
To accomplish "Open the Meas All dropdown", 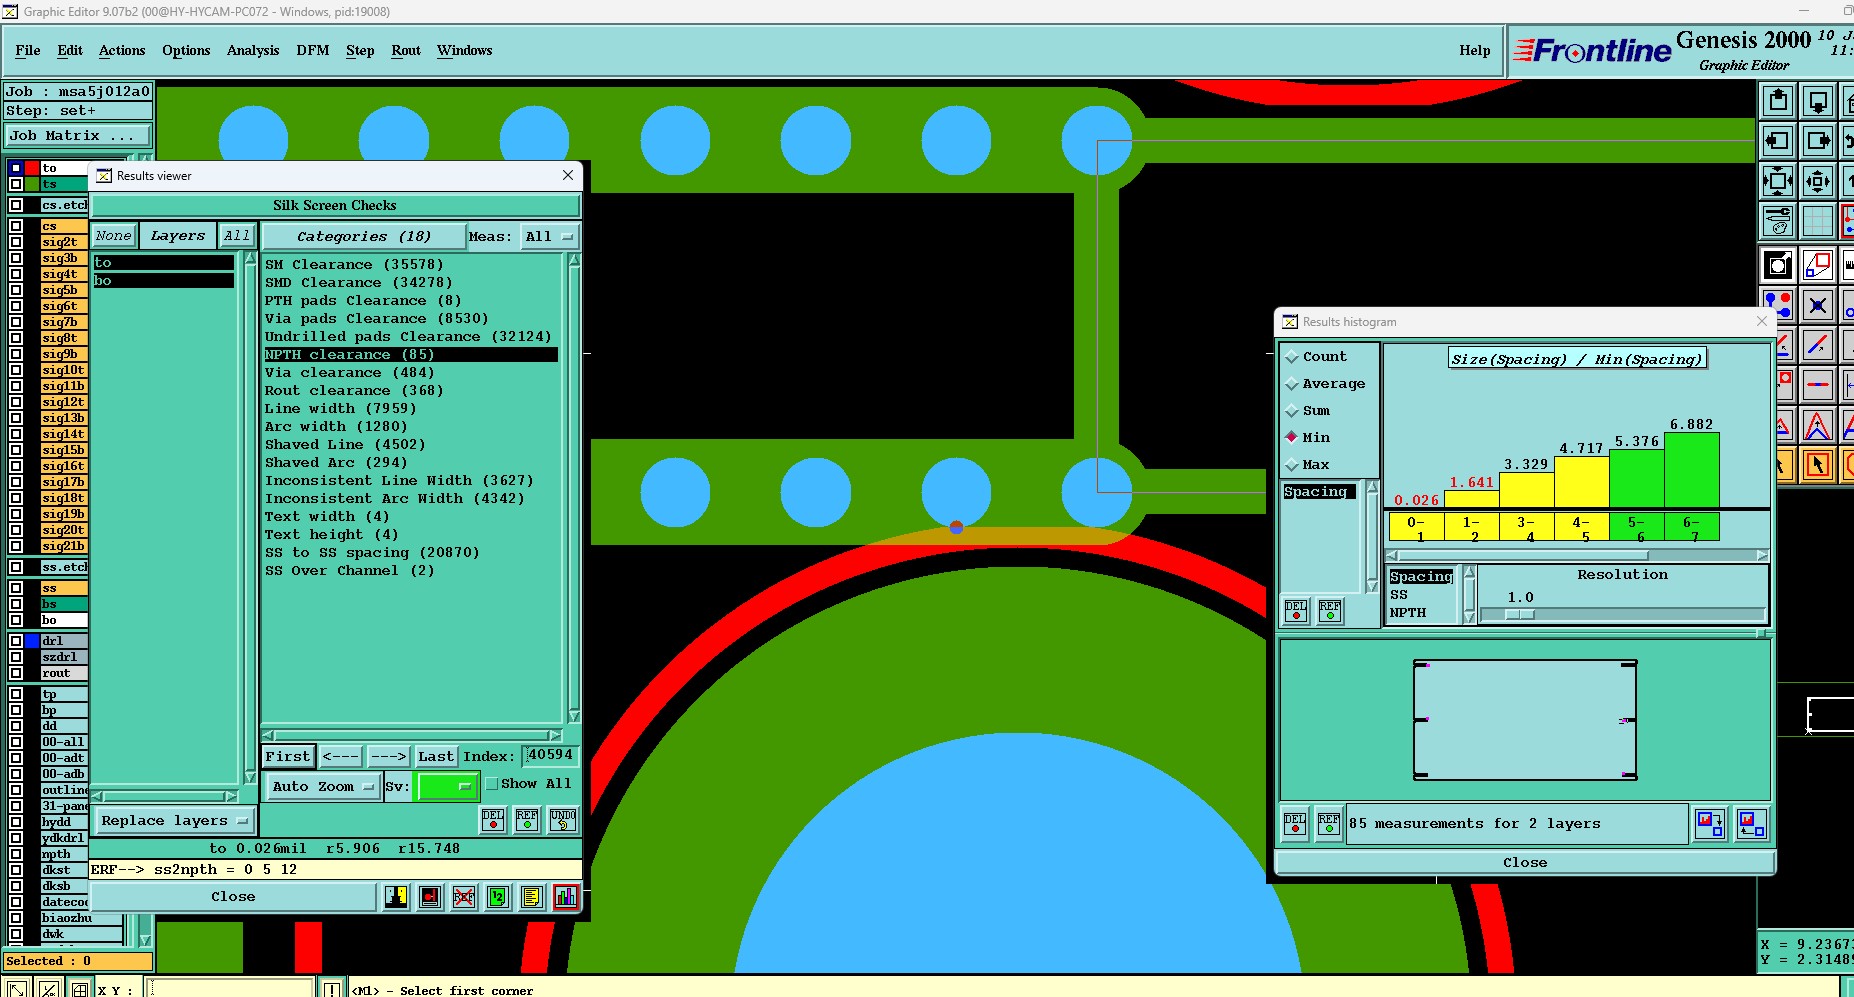I will click(549, 237).
